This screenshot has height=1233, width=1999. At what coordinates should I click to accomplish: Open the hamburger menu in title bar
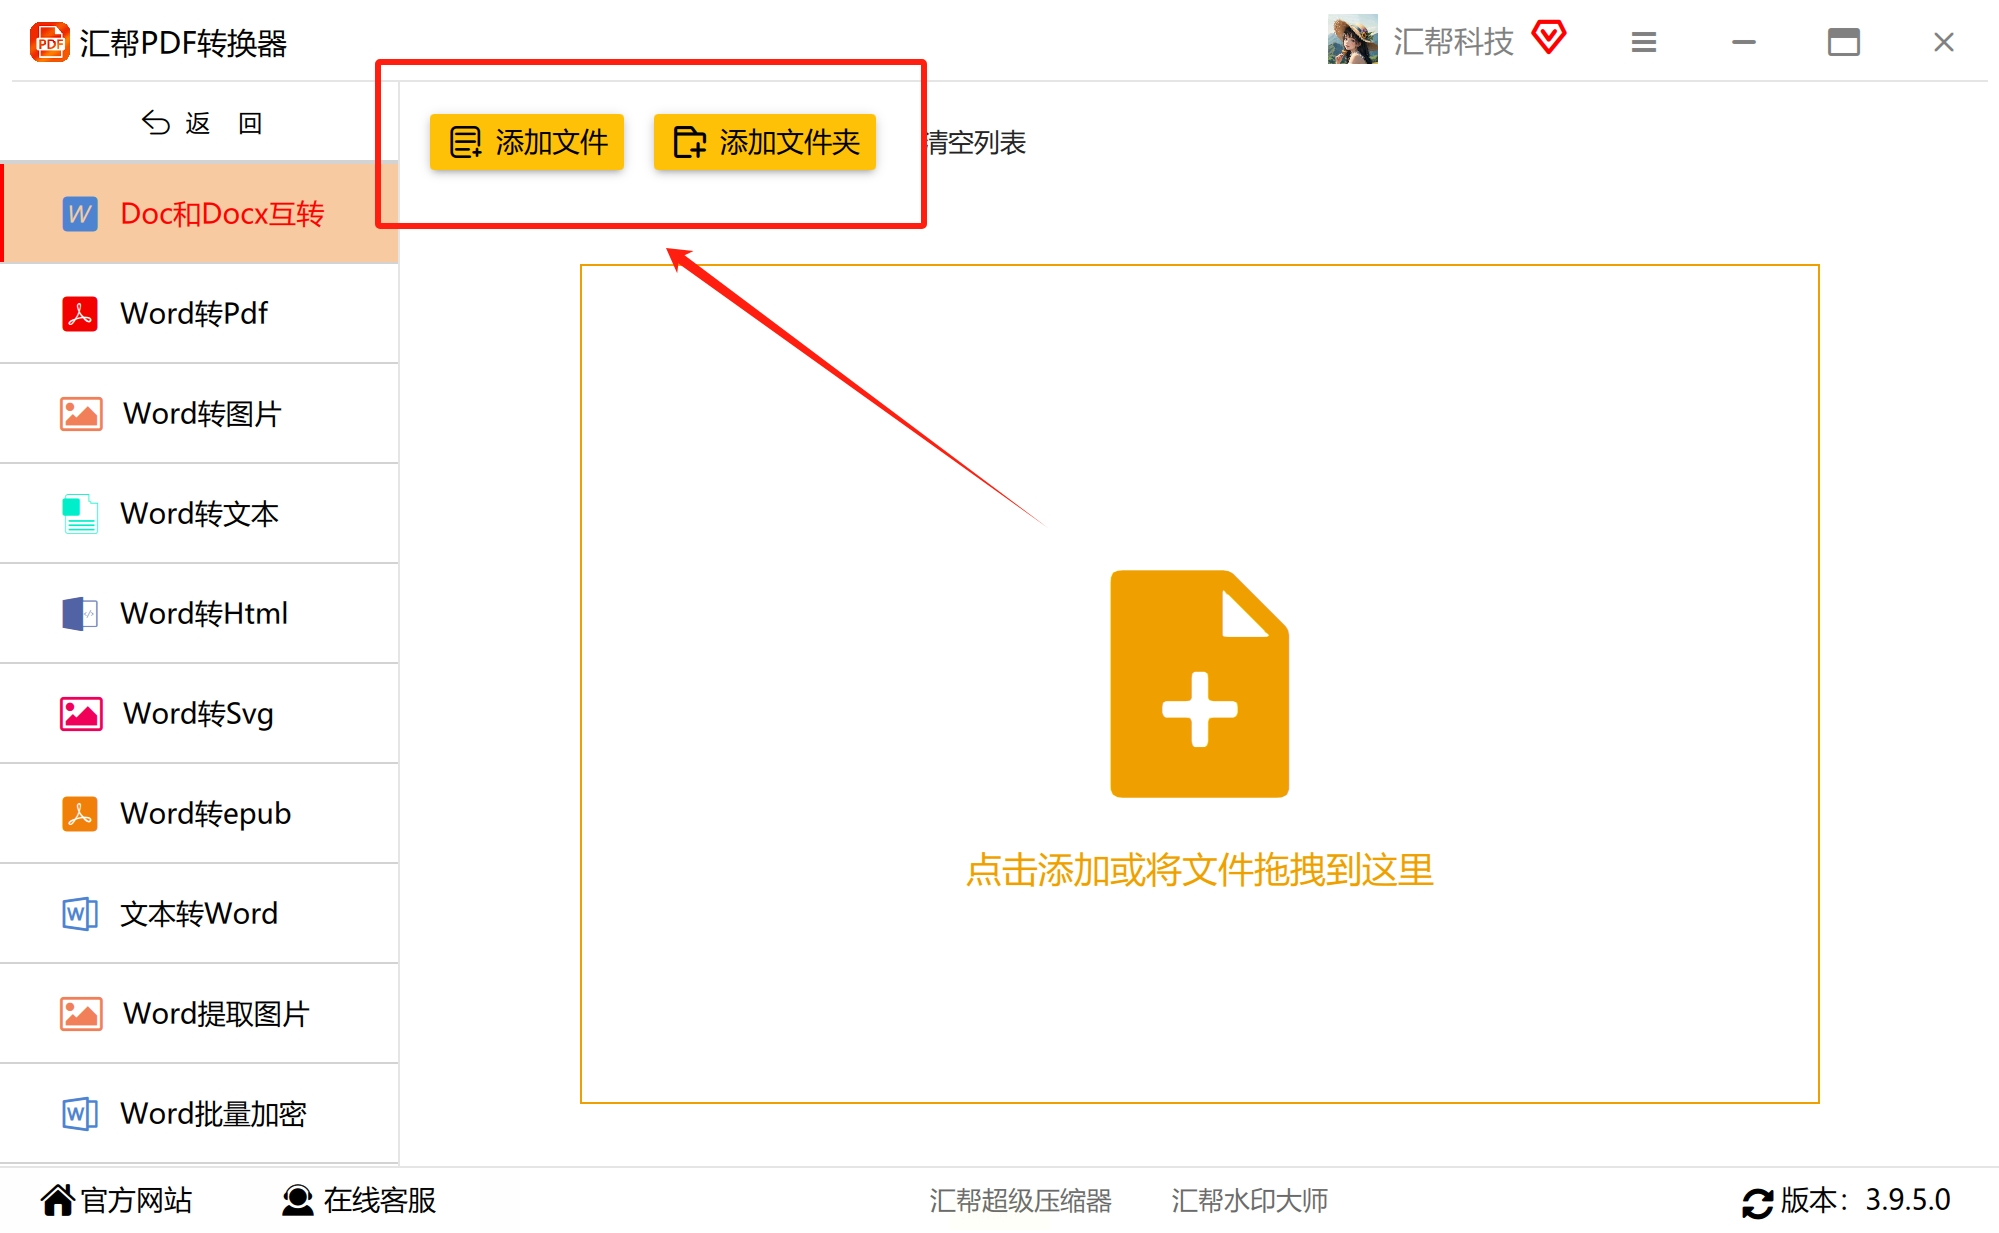(1644, 42)
